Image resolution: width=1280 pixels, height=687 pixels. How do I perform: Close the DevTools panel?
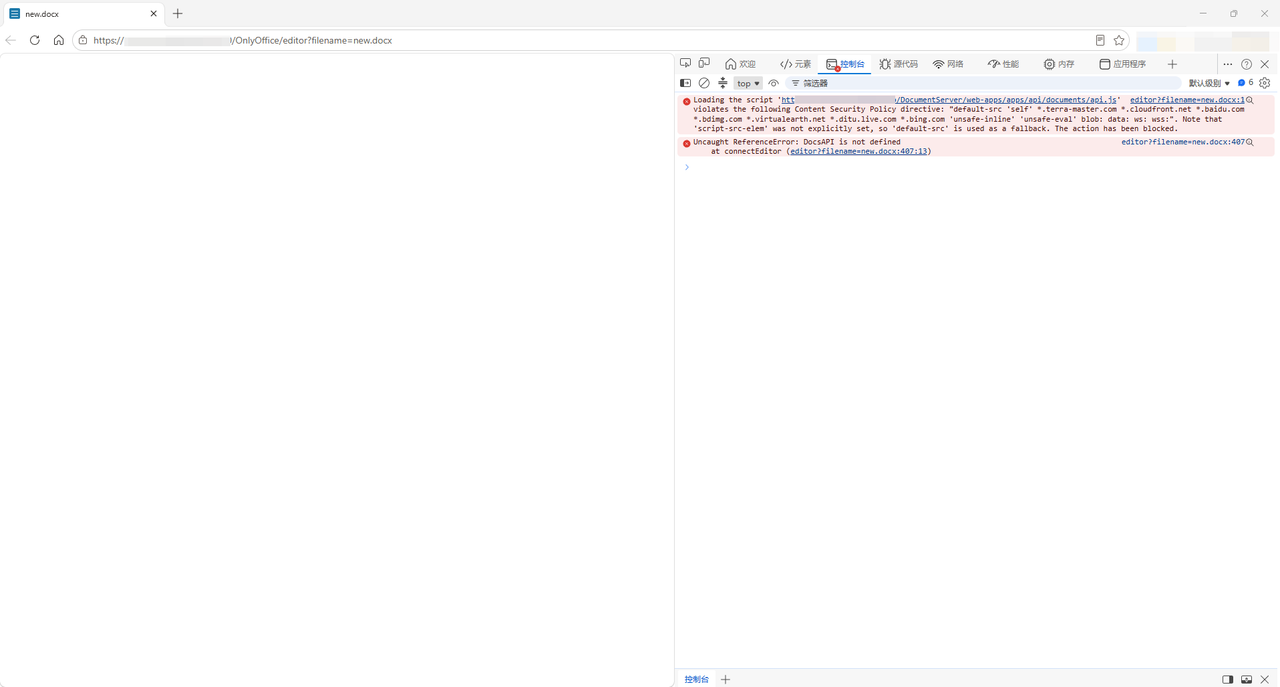pyautogui.click(x=1265, y=64)
